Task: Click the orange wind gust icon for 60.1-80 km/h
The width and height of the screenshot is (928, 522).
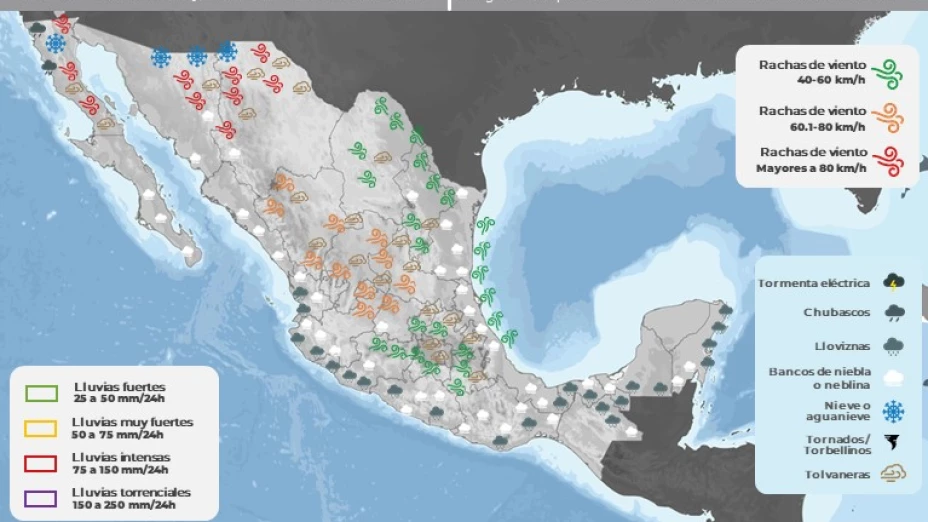Action: coord(887,117)
